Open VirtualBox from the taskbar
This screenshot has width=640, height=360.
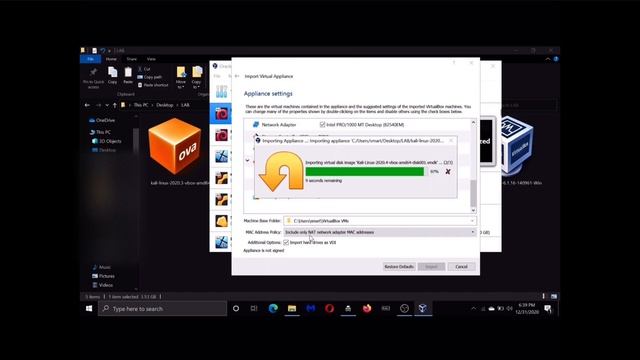(423, 309)
